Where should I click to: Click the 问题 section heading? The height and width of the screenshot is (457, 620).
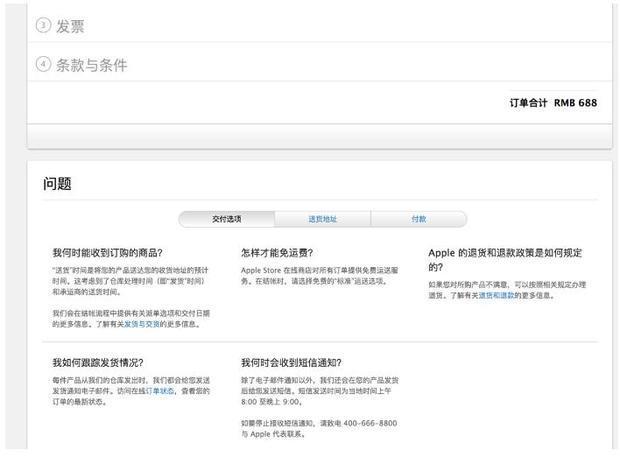tap(57, 184)
